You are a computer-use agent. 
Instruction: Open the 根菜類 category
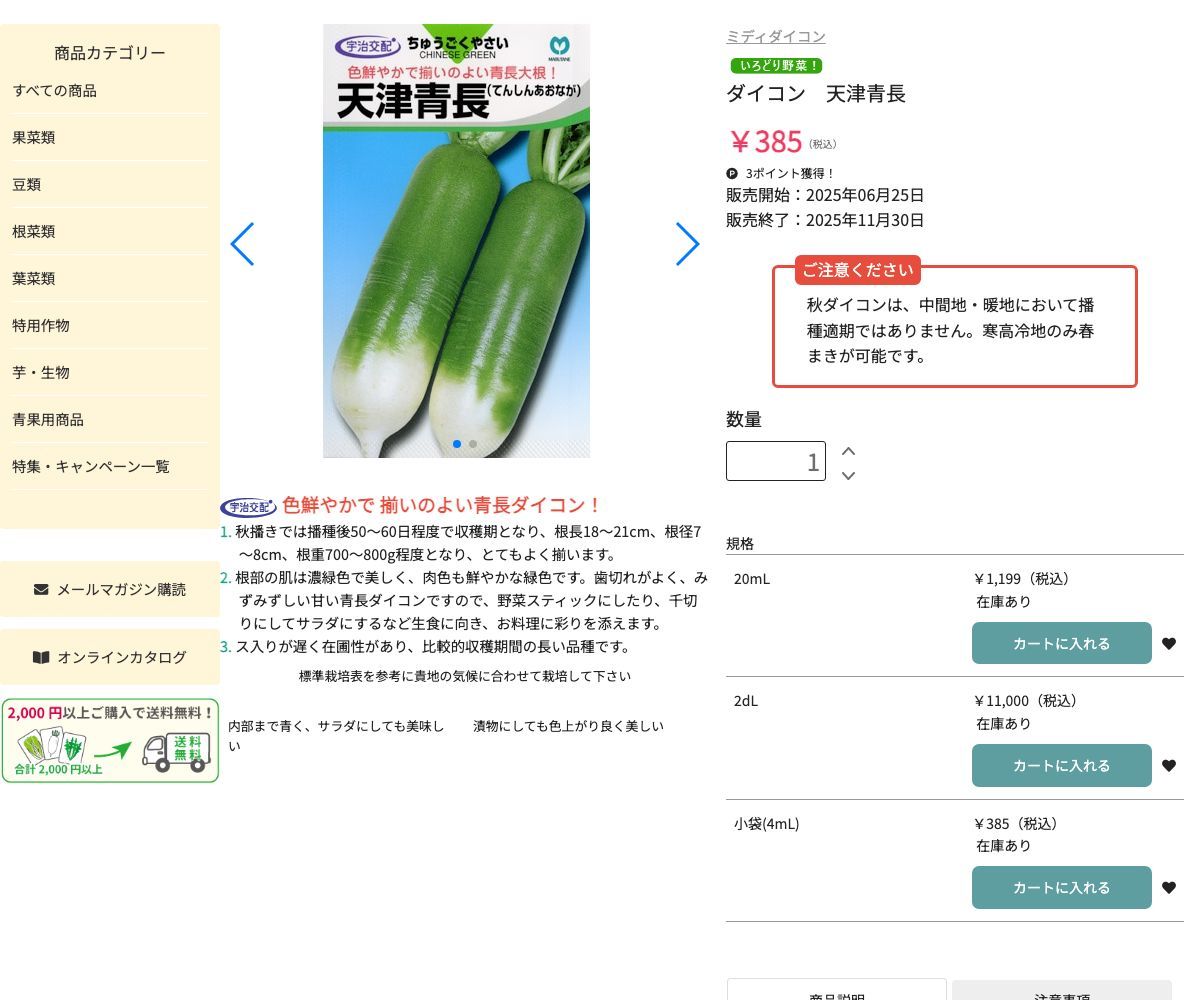click(34, 232)
